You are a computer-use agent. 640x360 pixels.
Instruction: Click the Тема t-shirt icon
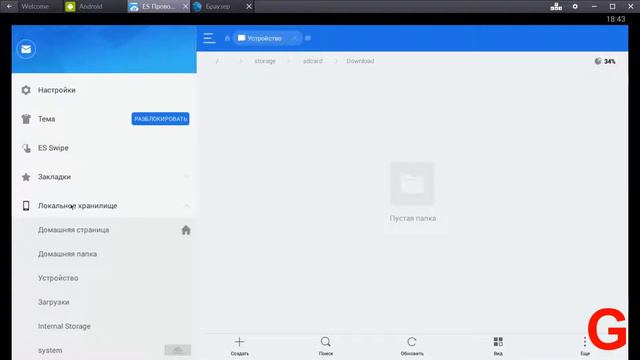[26, 119]
